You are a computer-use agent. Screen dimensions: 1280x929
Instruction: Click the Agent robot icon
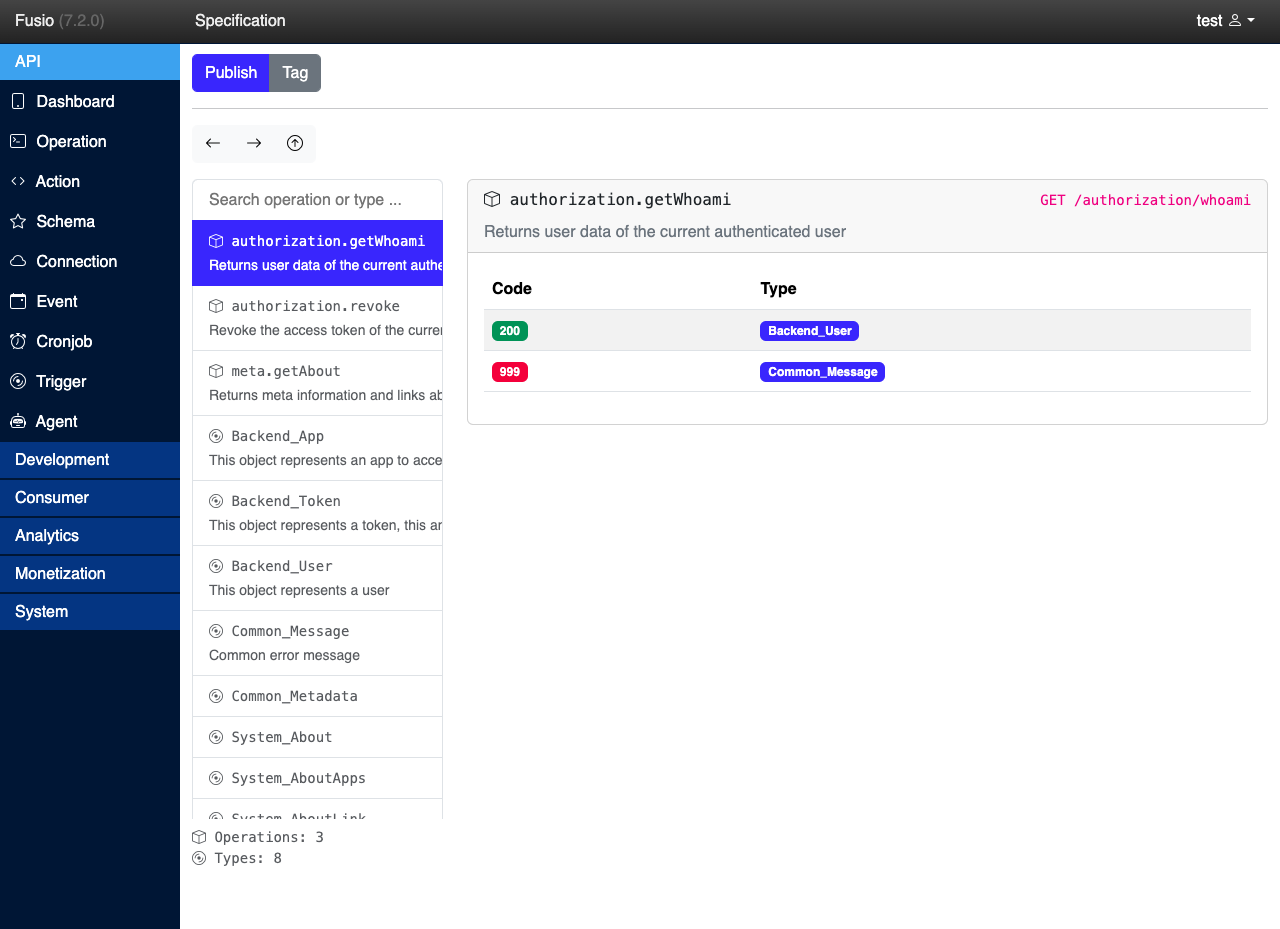[18, 421]
